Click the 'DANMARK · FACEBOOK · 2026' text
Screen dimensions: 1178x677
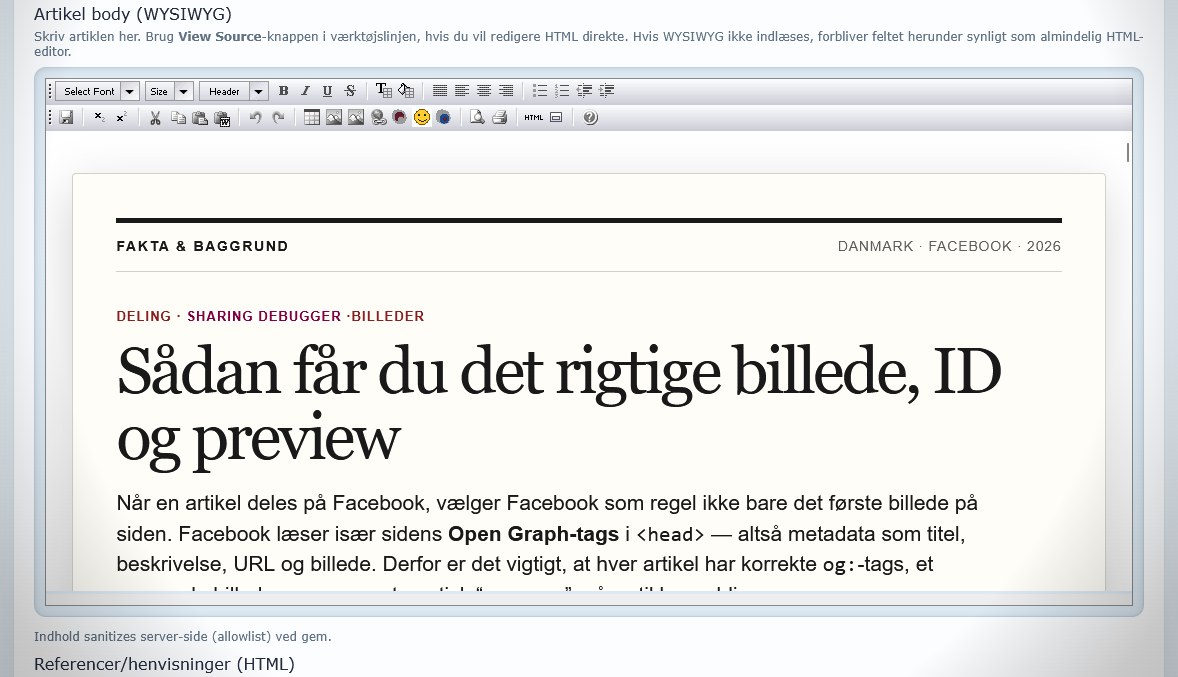point(949,246)
